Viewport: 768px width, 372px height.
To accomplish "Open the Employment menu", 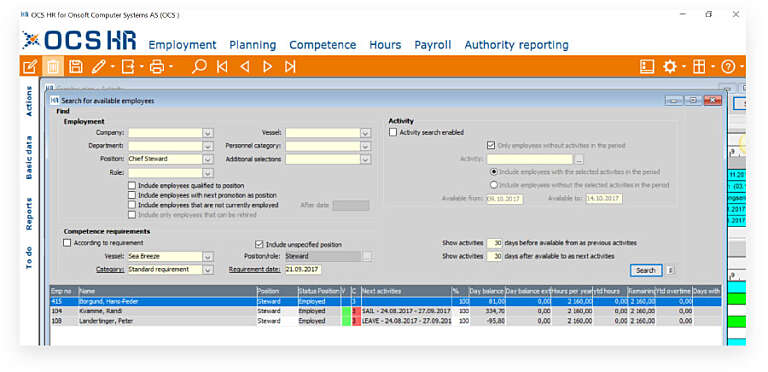I will [x=182, y=45].
